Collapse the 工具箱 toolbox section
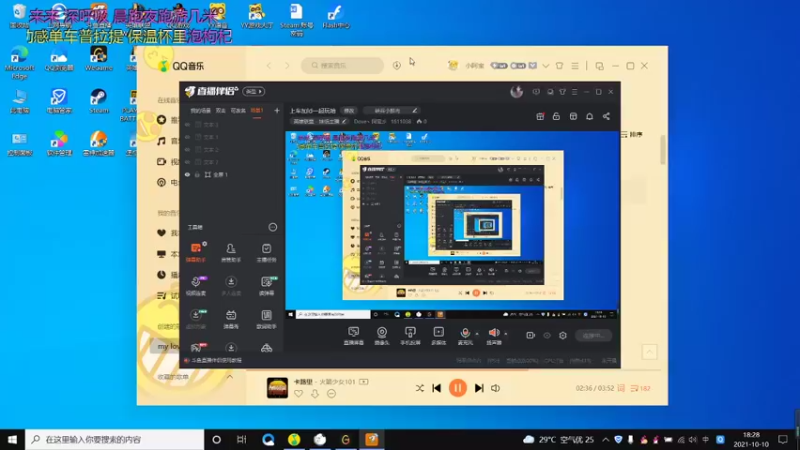Screen dimensions: 800x450 pos(273,227)
